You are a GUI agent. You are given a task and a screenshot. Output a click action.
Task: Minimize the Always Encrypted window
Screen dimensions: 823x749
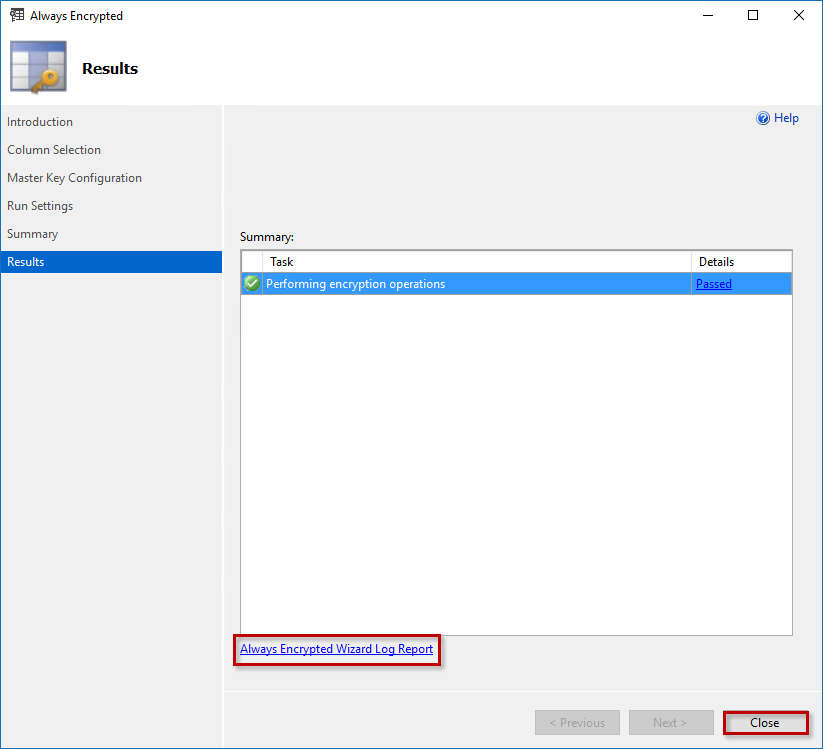708,15
